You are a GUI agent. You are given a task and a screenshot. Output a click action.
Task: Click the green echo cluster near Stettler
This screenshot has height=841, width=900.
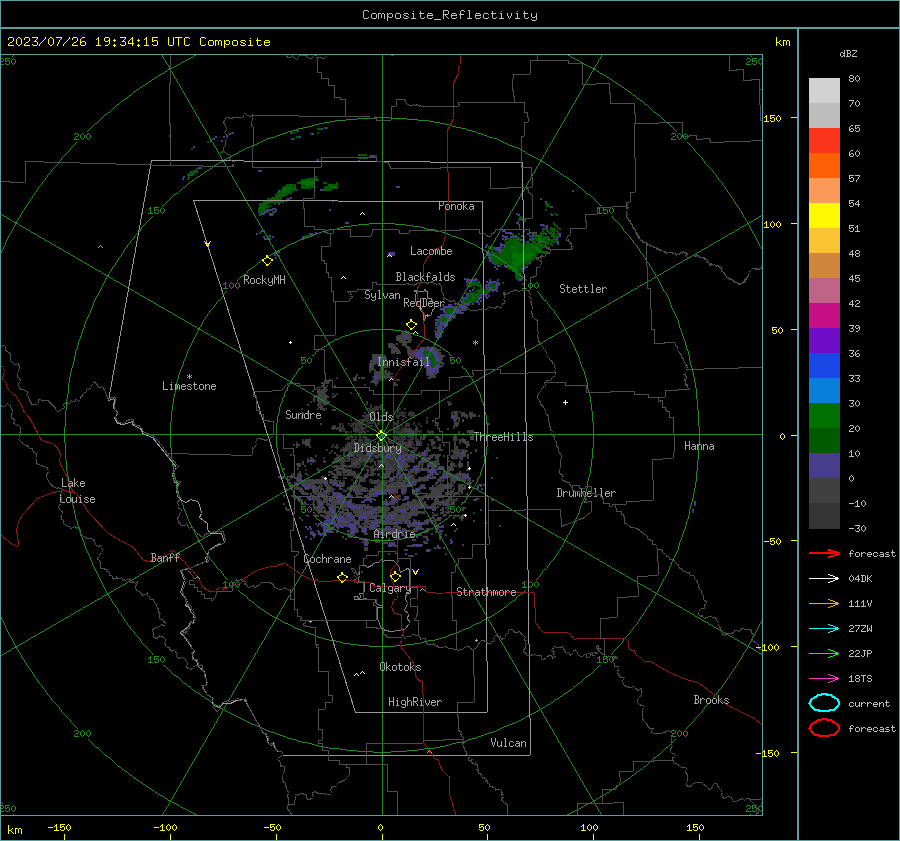pos(519,251)
